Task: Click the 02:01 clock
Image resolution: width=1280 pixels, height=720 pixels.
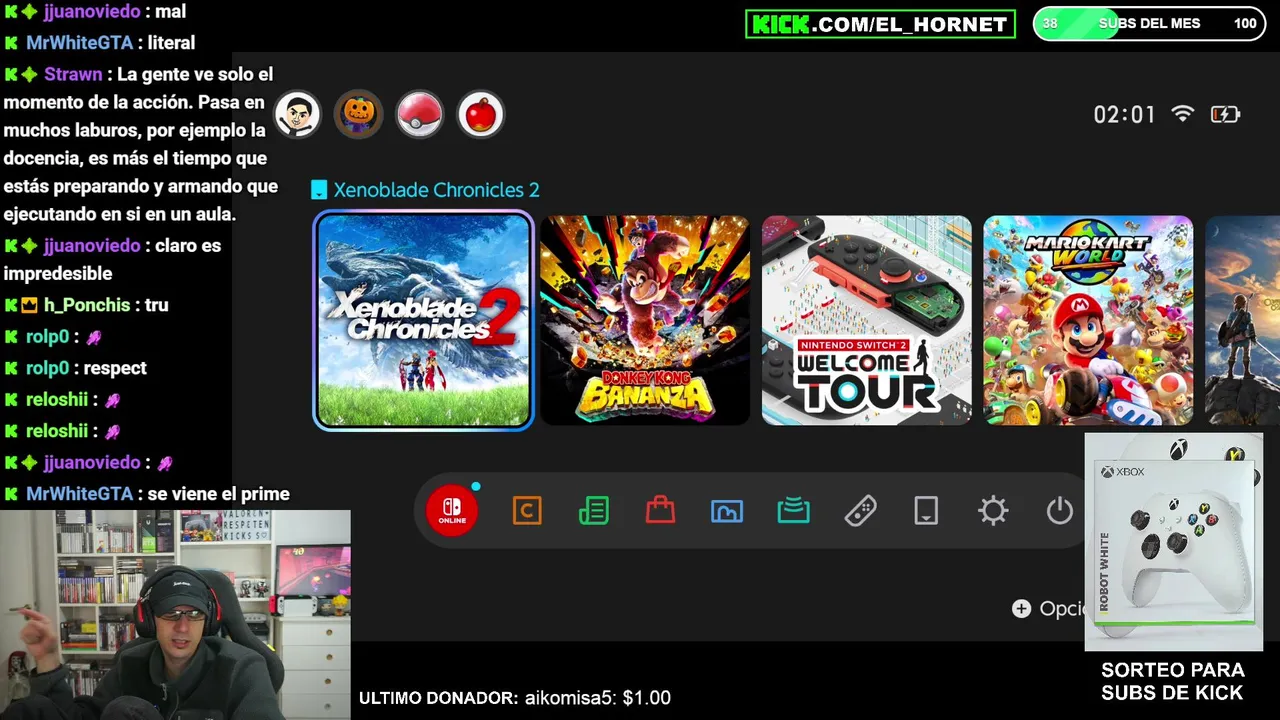Action: [x=1124, y=115]
